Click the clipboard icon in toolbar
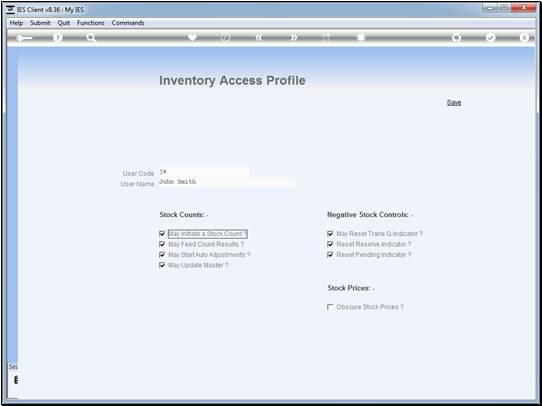The image size is (542, 406). point(361,37)
